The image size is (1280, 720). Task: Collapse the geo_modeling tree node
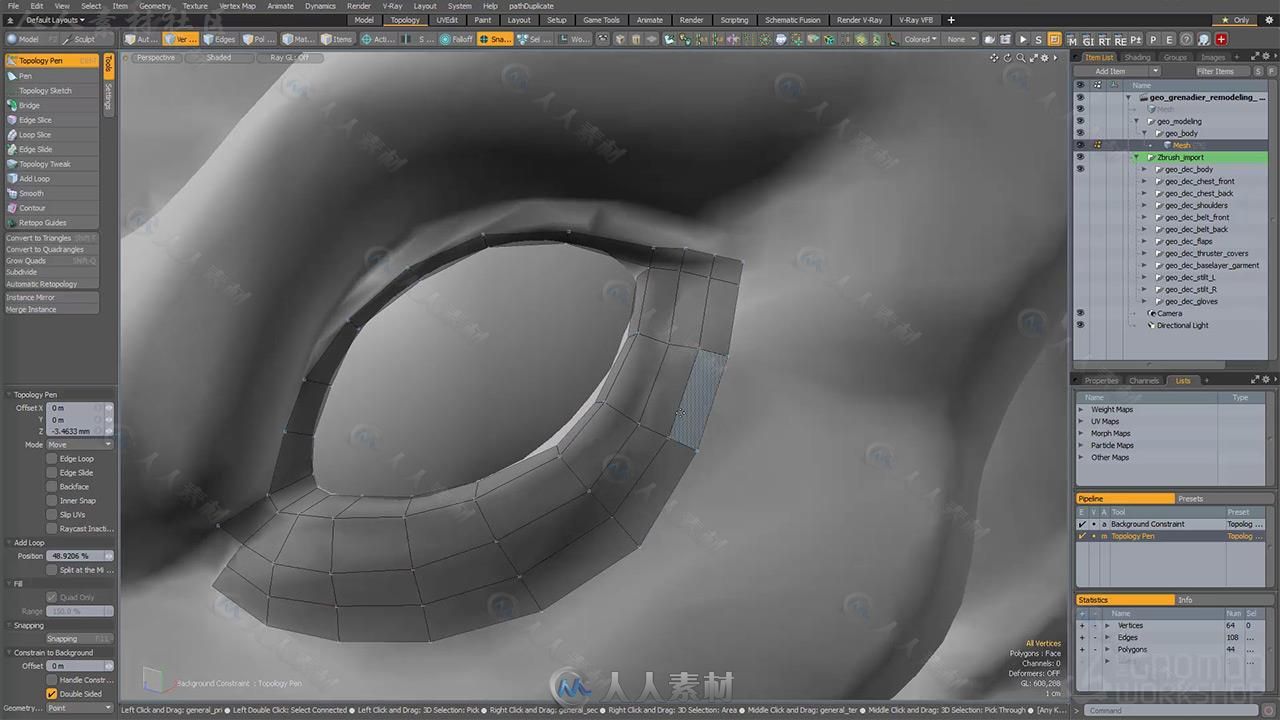(1137, 121)
